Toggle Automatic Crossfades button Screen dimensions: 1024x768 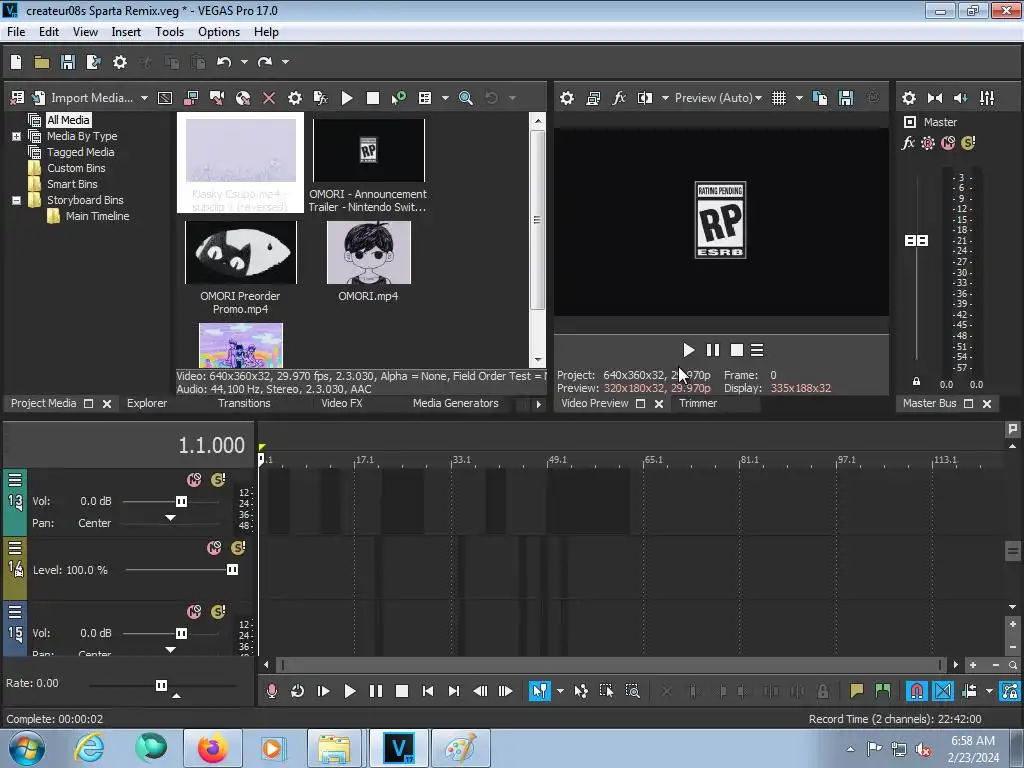click(x=942, y=691)
